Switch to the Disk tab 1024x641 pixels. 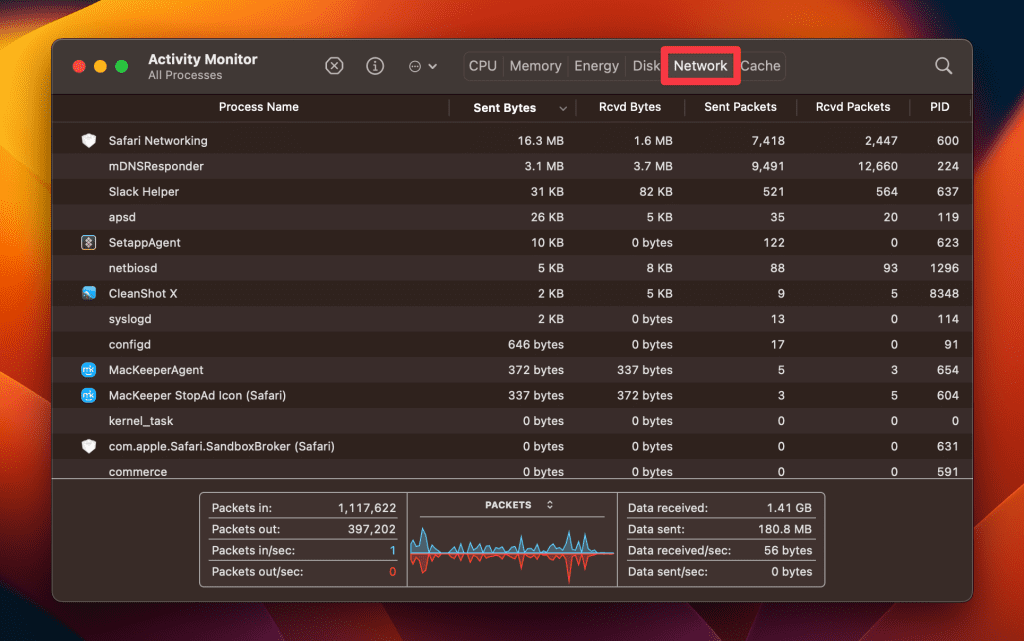pos(646,66)
